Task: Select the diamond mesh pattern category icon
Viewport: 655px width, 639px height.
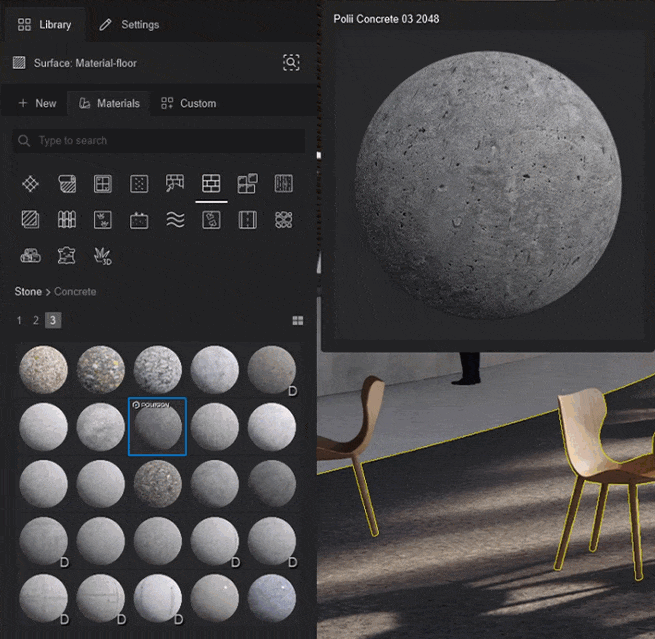Action: pos(31,184)
